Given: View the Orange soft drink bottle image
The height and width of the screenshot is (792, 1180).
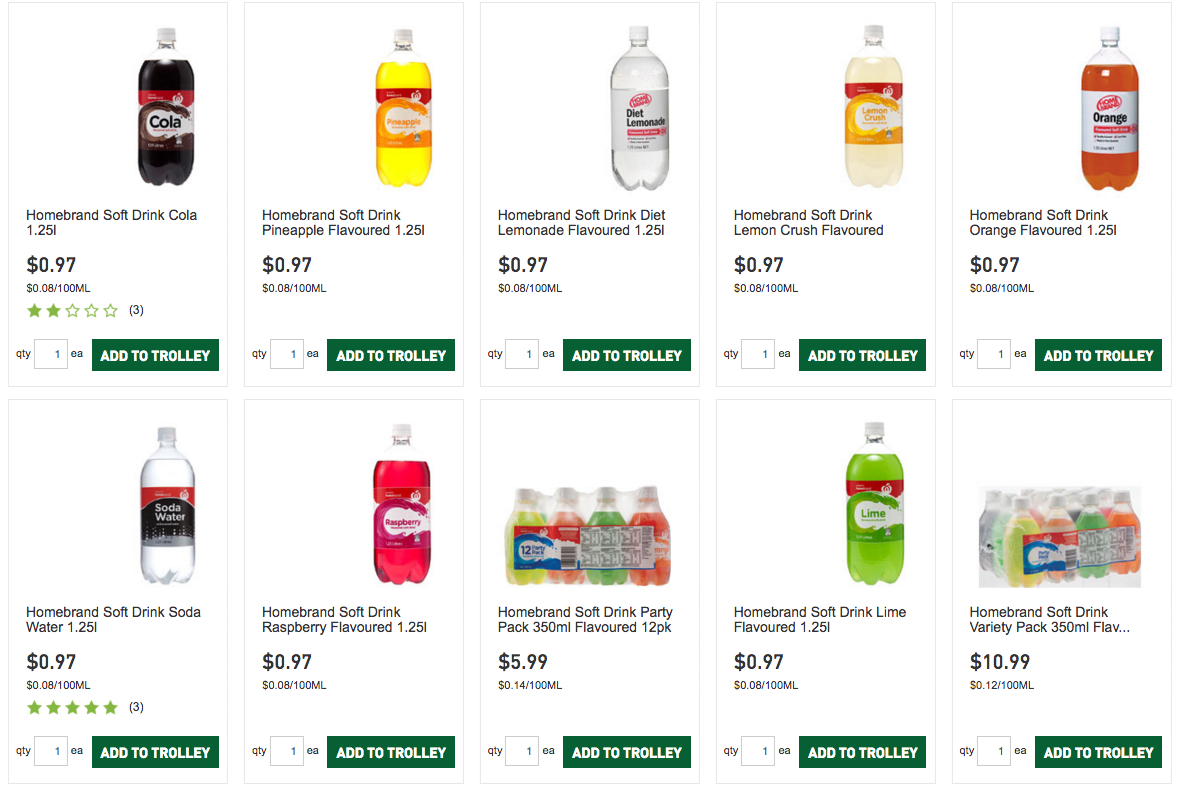Looking at the screenshot, I should [x=1110, y=108].
